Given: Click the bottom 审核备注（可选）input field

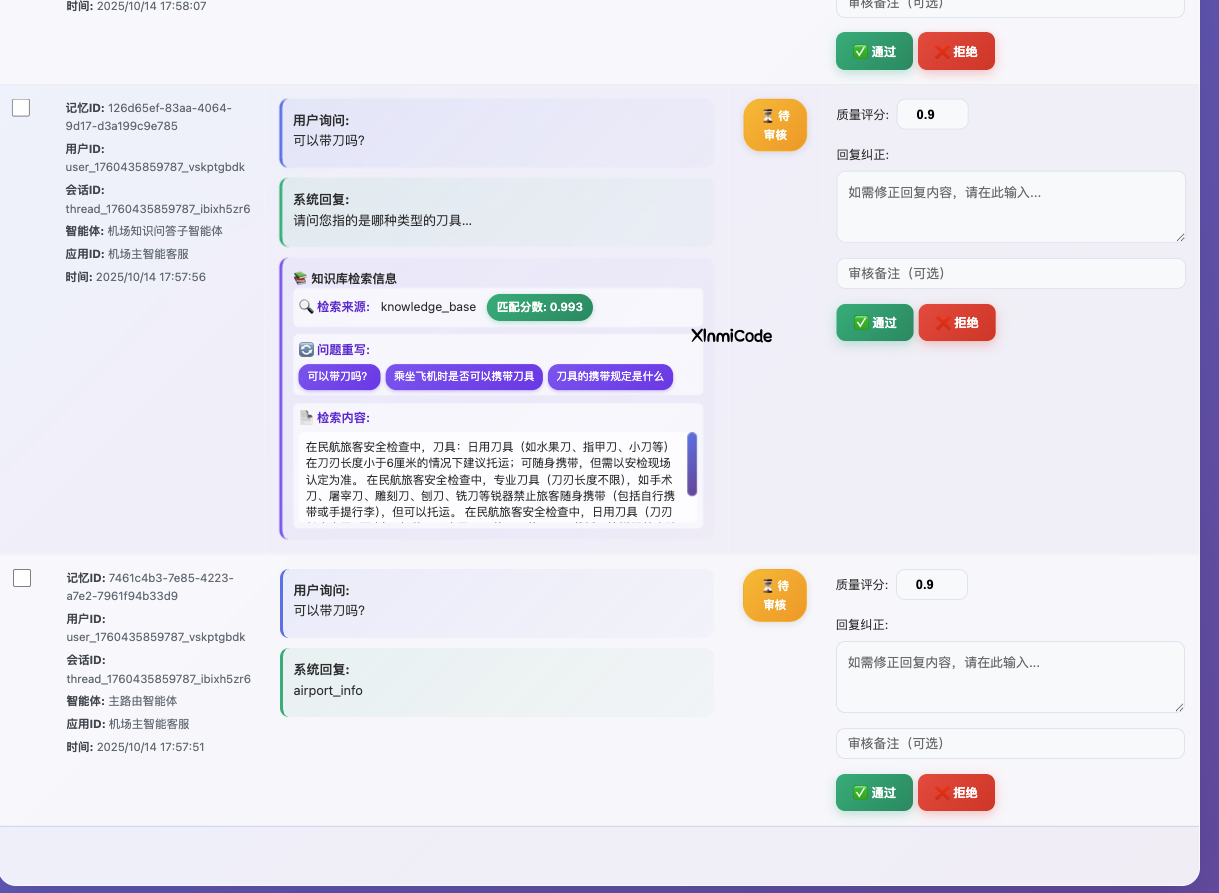Looking at the screenshot, I should coord(1010,743).
